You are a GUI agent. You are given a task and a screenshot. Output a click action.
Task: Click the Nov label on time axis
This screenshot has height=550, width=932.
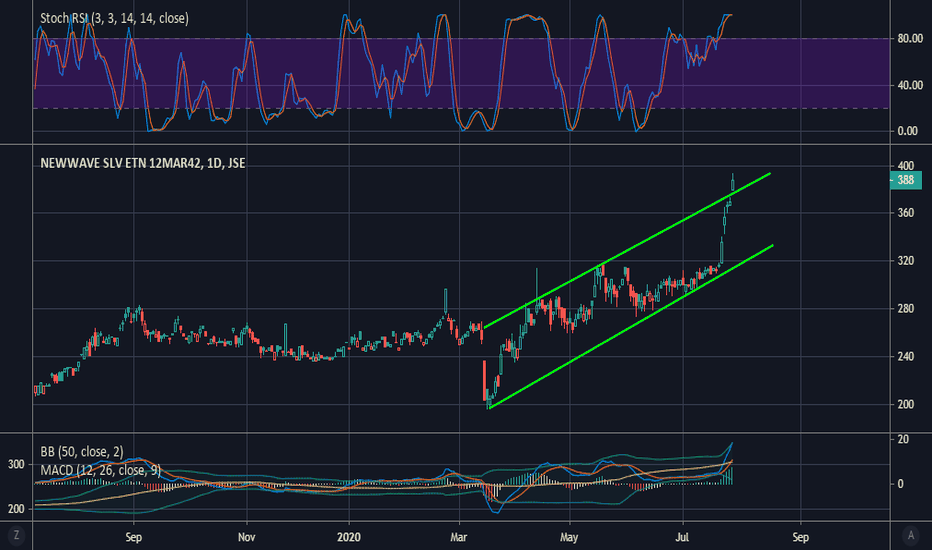click(246, 538)
